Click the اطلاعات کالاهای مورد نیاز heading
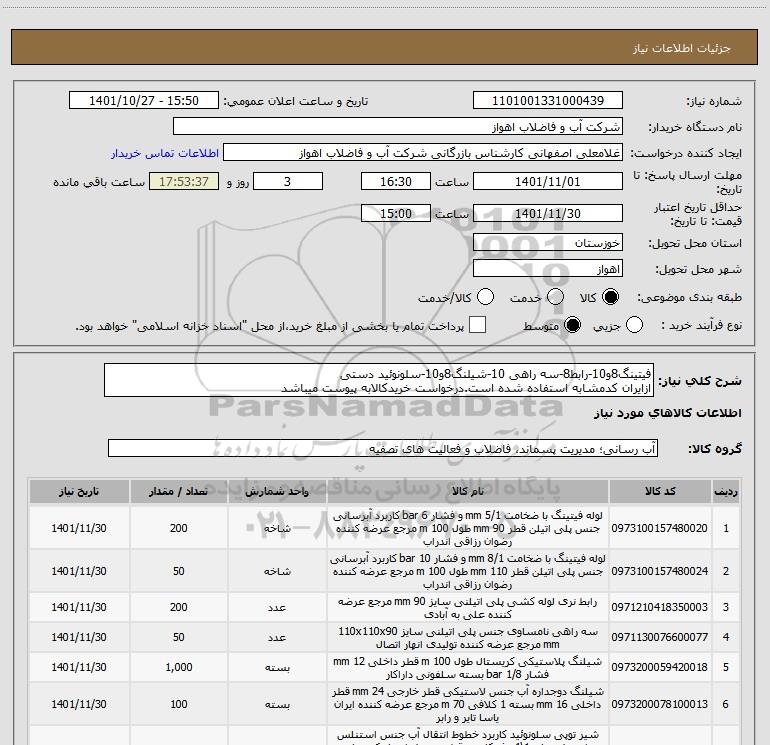 point(668,414)
